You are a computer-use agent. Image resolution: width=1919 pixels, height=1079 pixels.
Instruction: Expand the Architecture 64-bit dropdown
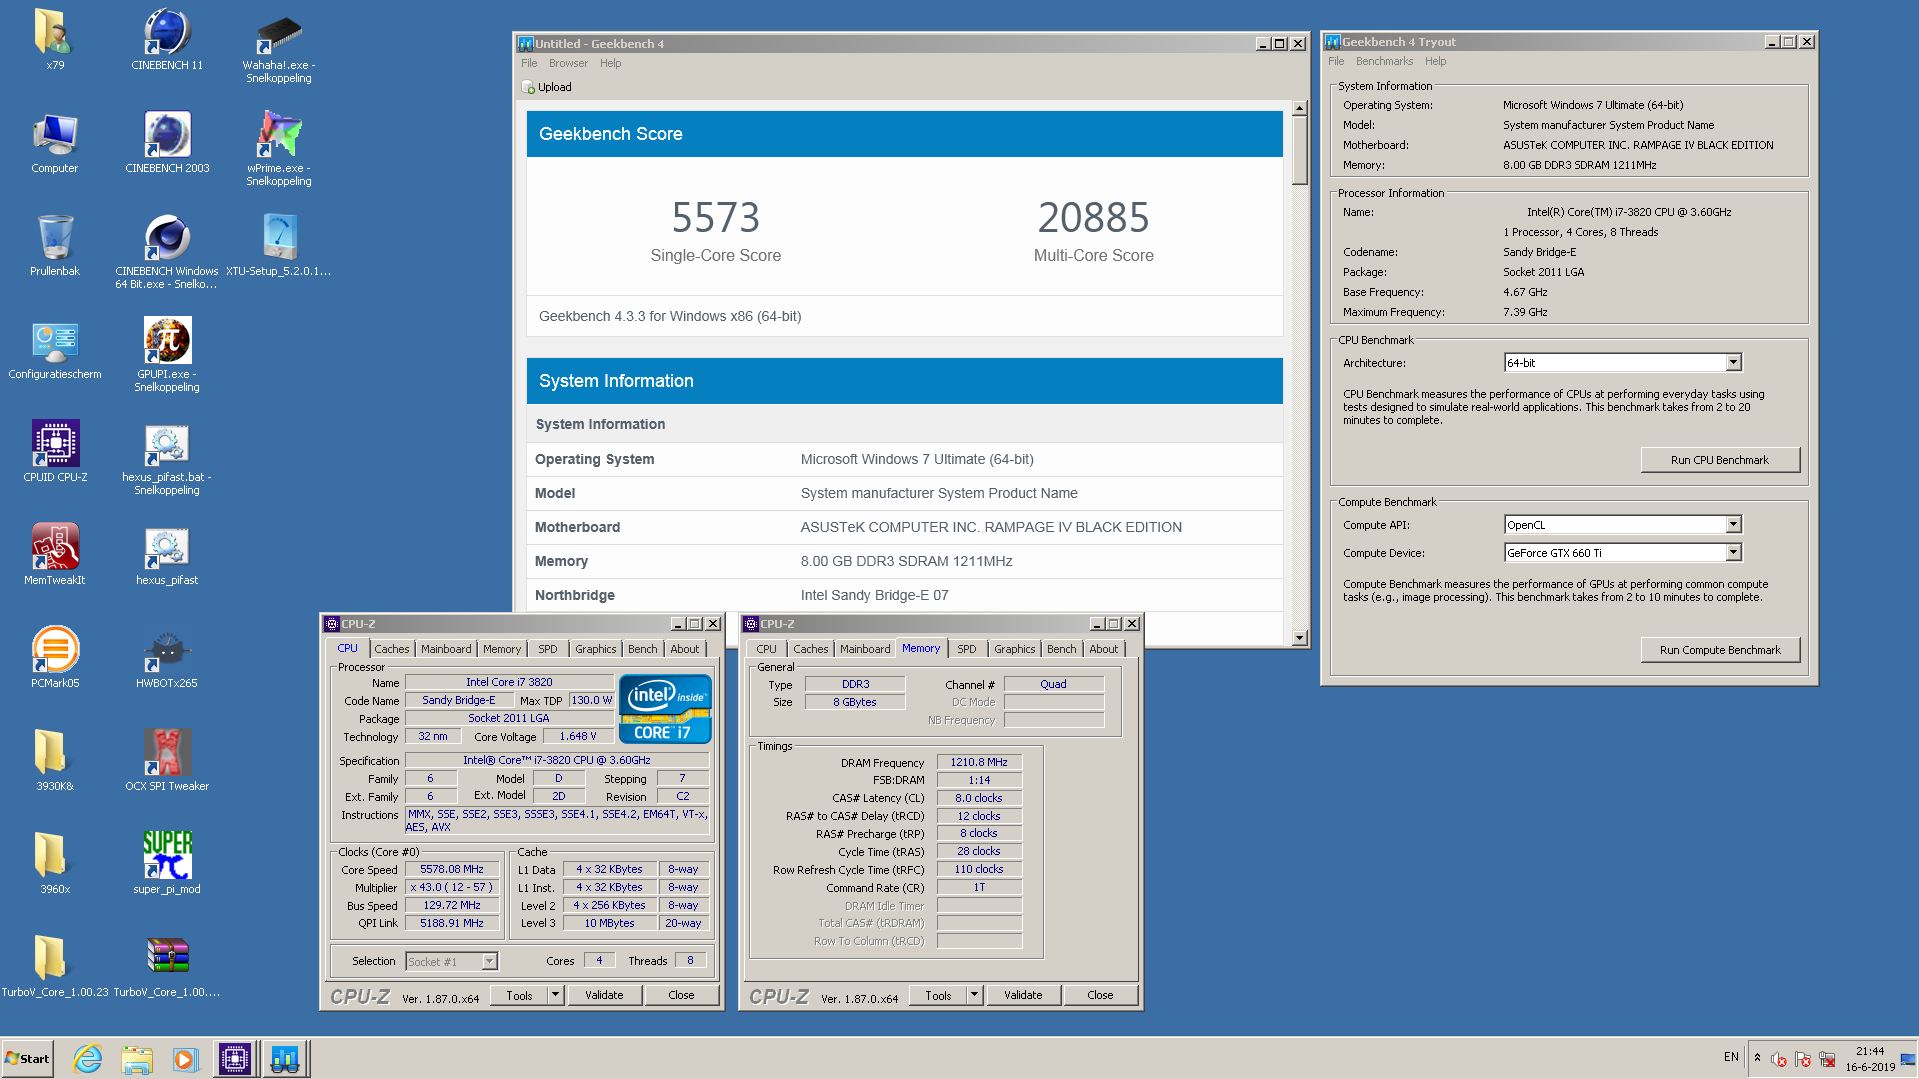click(1733, 362)
